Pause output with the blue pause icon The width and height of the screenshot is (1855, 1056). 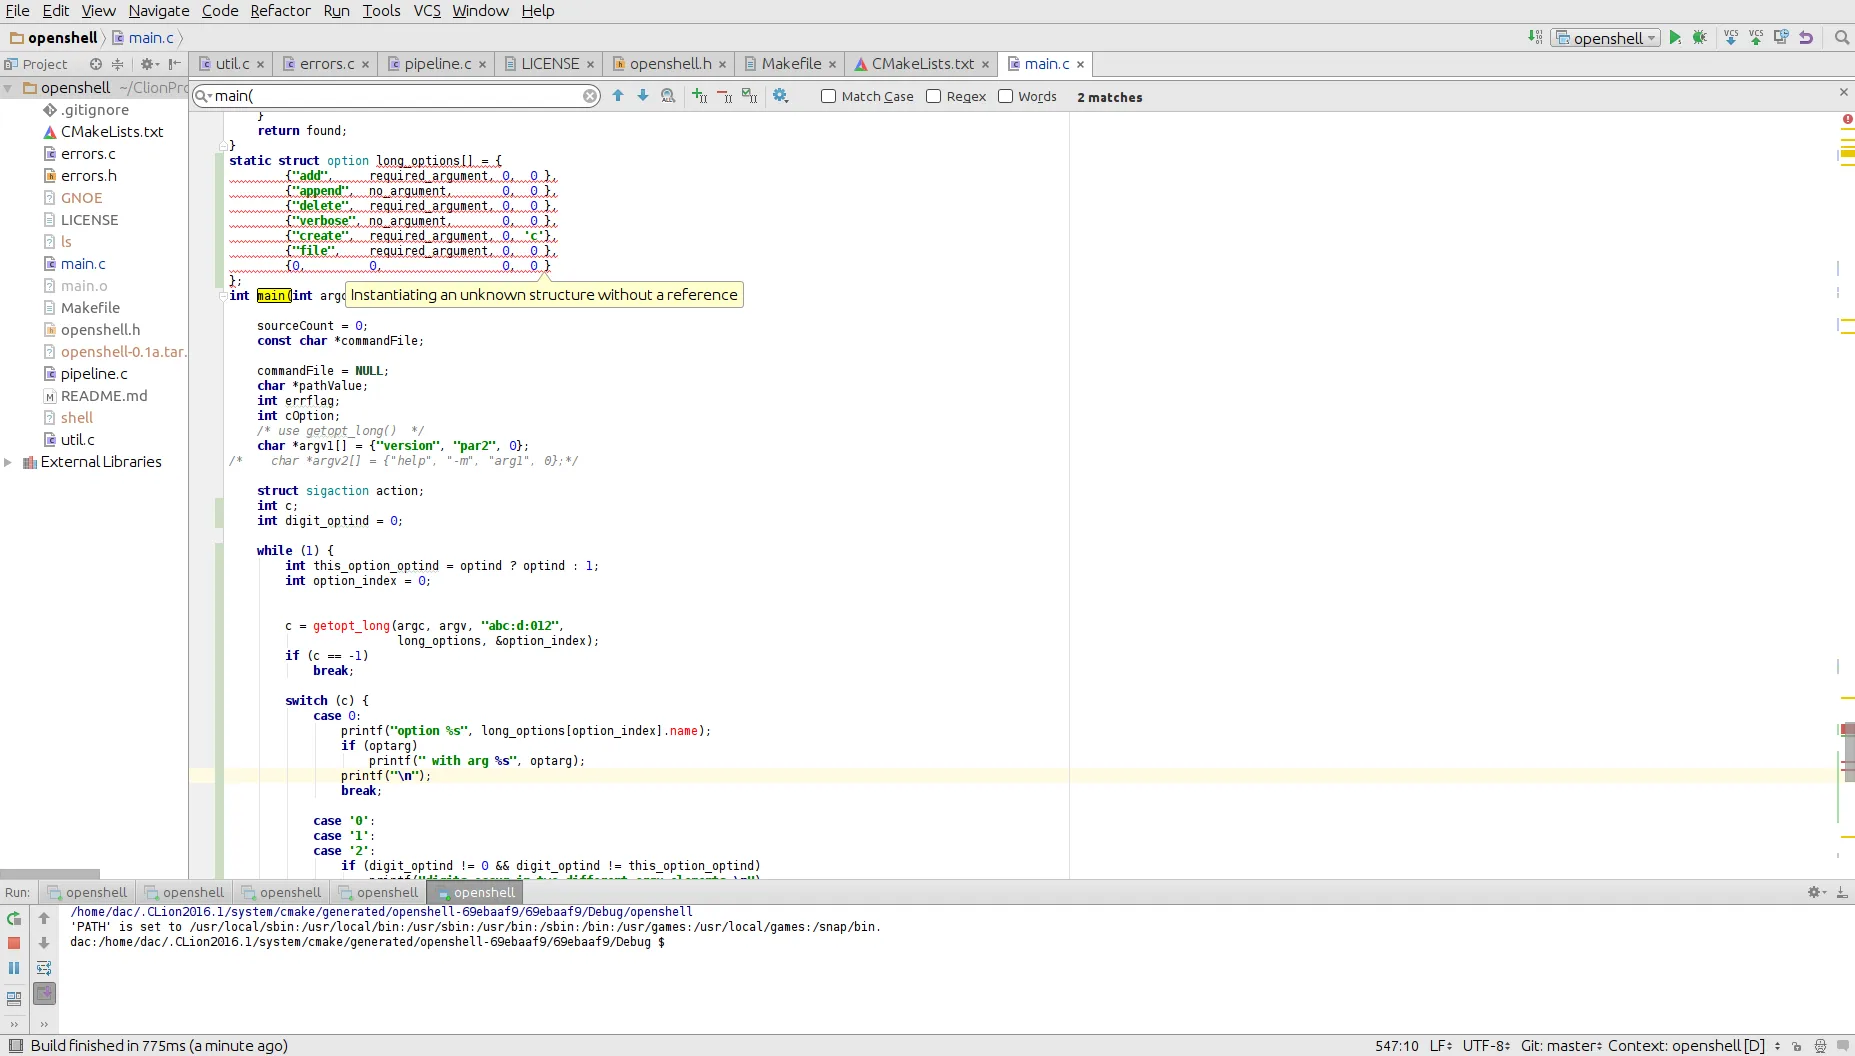coord(14,968)
